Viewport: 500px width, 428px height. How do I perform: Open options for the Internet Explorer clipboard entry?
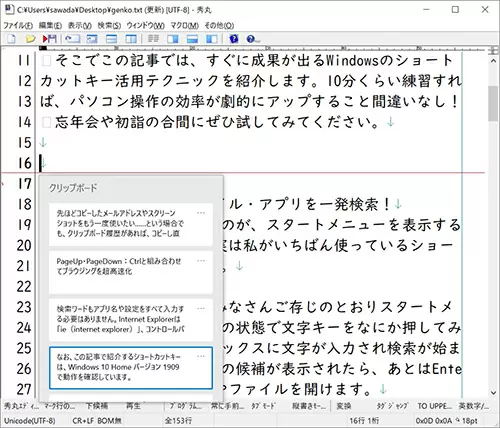(201, 309)
